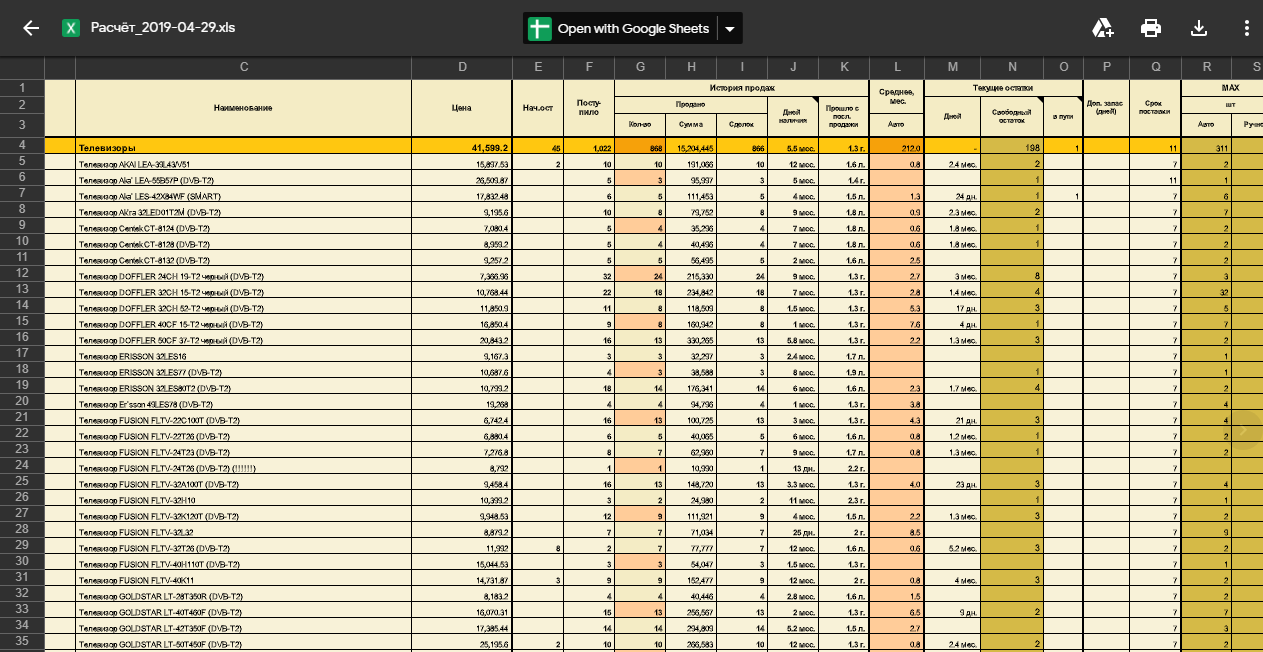Viewport: 1263px width, 652px height.
Task: Click free stock total cell 198
Action: (1012, 148)
